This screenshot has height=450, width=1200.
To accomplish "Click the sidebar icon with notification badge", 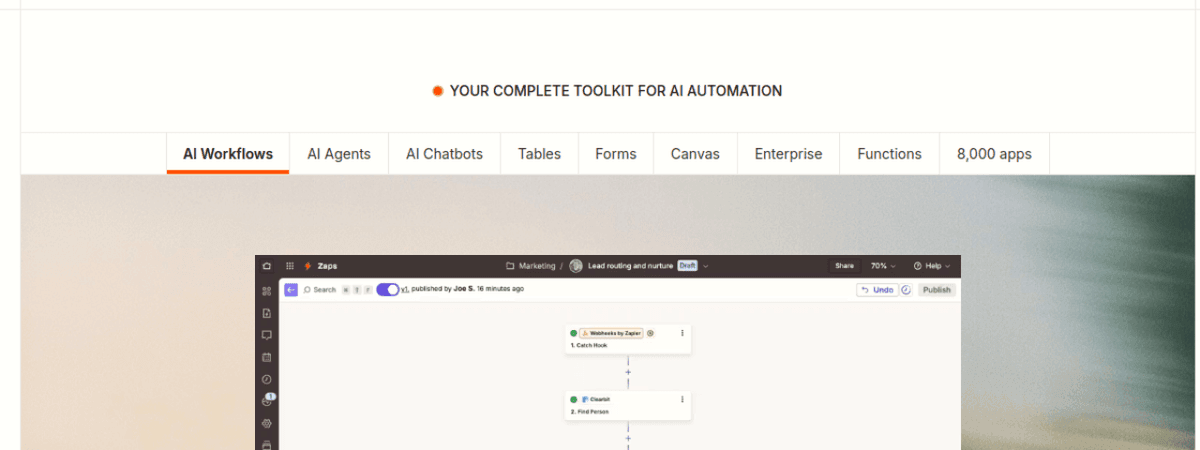I will coord(267,401).
